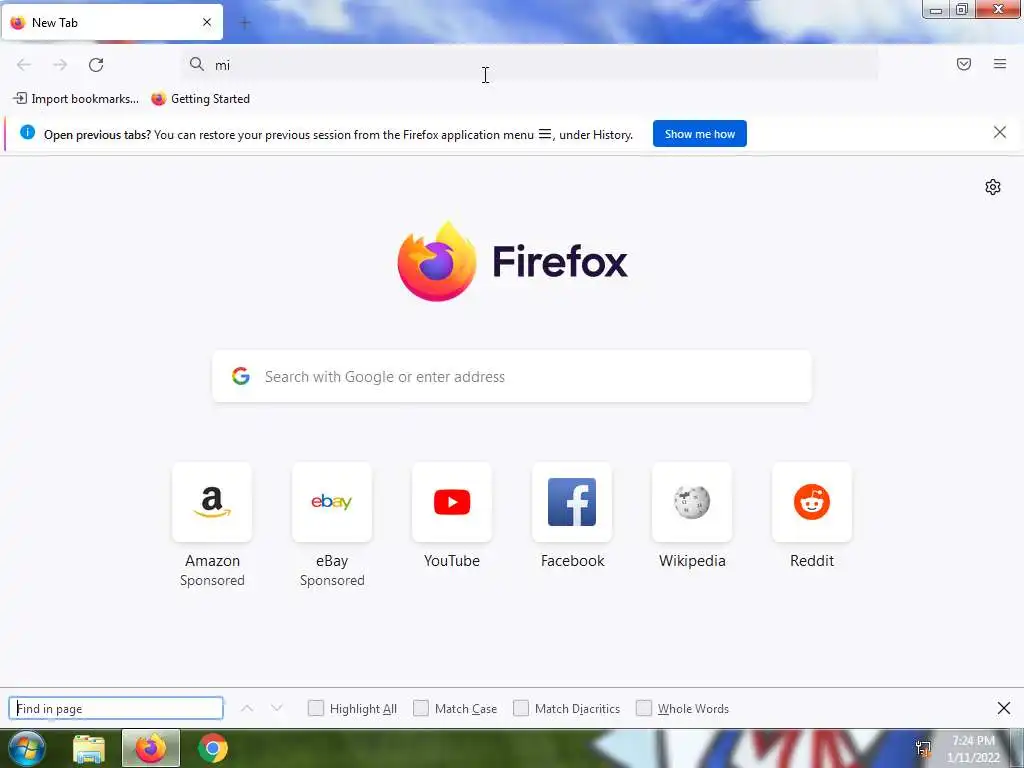Go forward using the forward arrow
This screenshot has width=1024, height=768.
[x=60, y=65]
